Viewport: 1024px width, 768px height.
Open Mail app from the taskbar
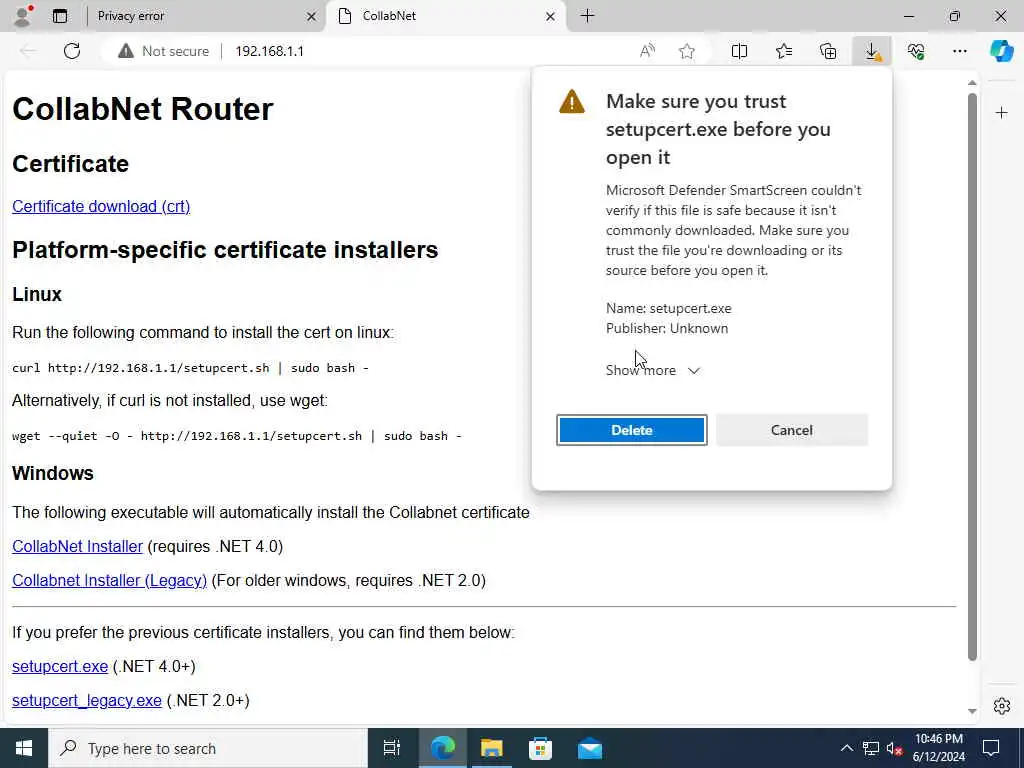coord(590,748)
